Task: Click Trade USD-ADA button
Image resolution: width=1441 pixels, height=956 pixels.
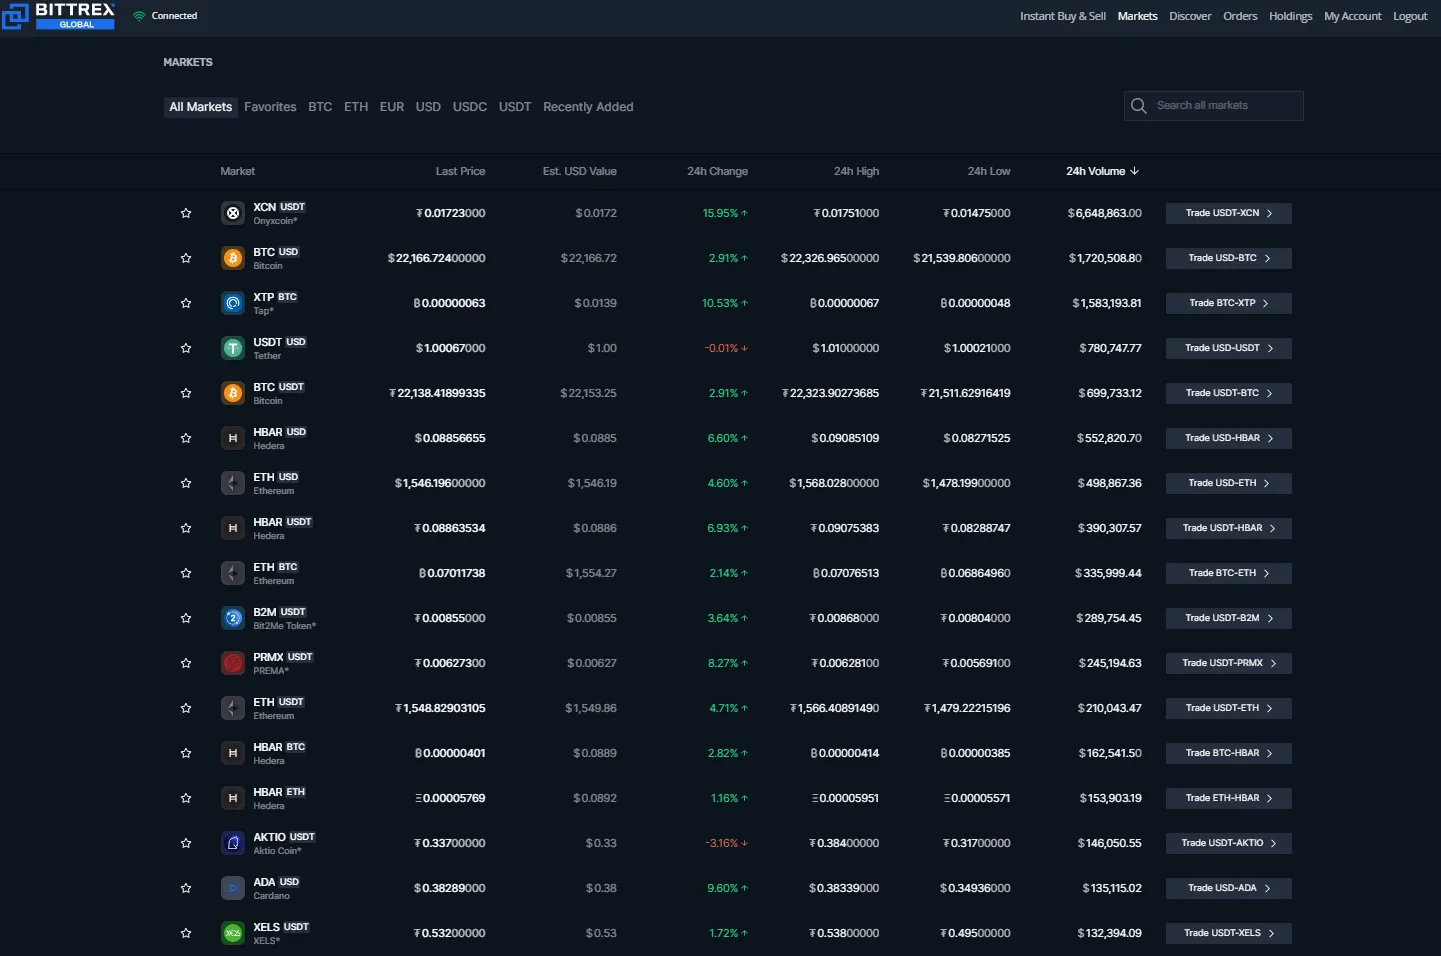Action: point(1229,888)
